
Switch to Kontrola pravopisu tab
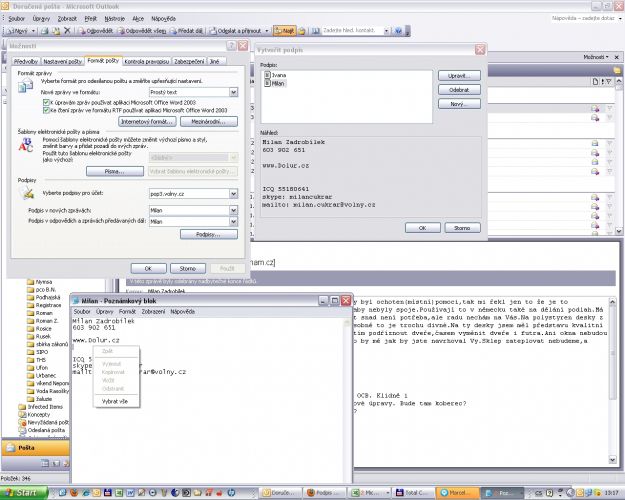(x=147, y=61)
